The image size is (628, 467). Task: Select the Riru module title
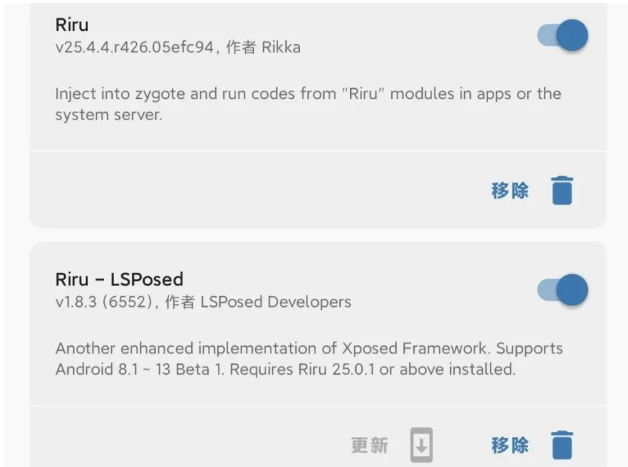(72, 25)
